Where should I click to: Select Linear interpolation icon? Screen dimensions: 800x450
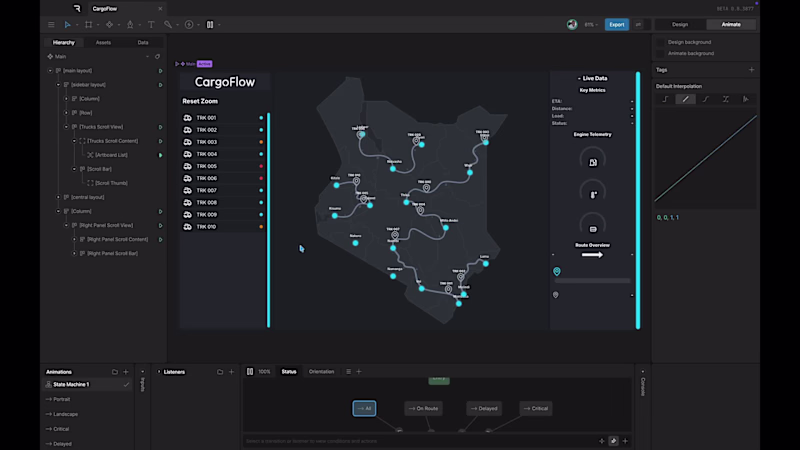(685, 99)
